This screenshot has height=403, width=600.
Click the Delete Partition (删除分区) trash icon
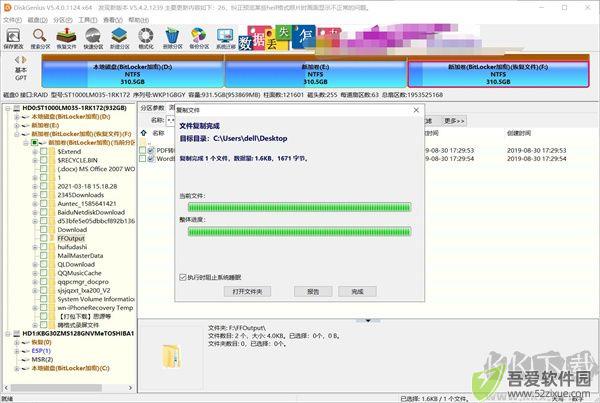[172, 36]
